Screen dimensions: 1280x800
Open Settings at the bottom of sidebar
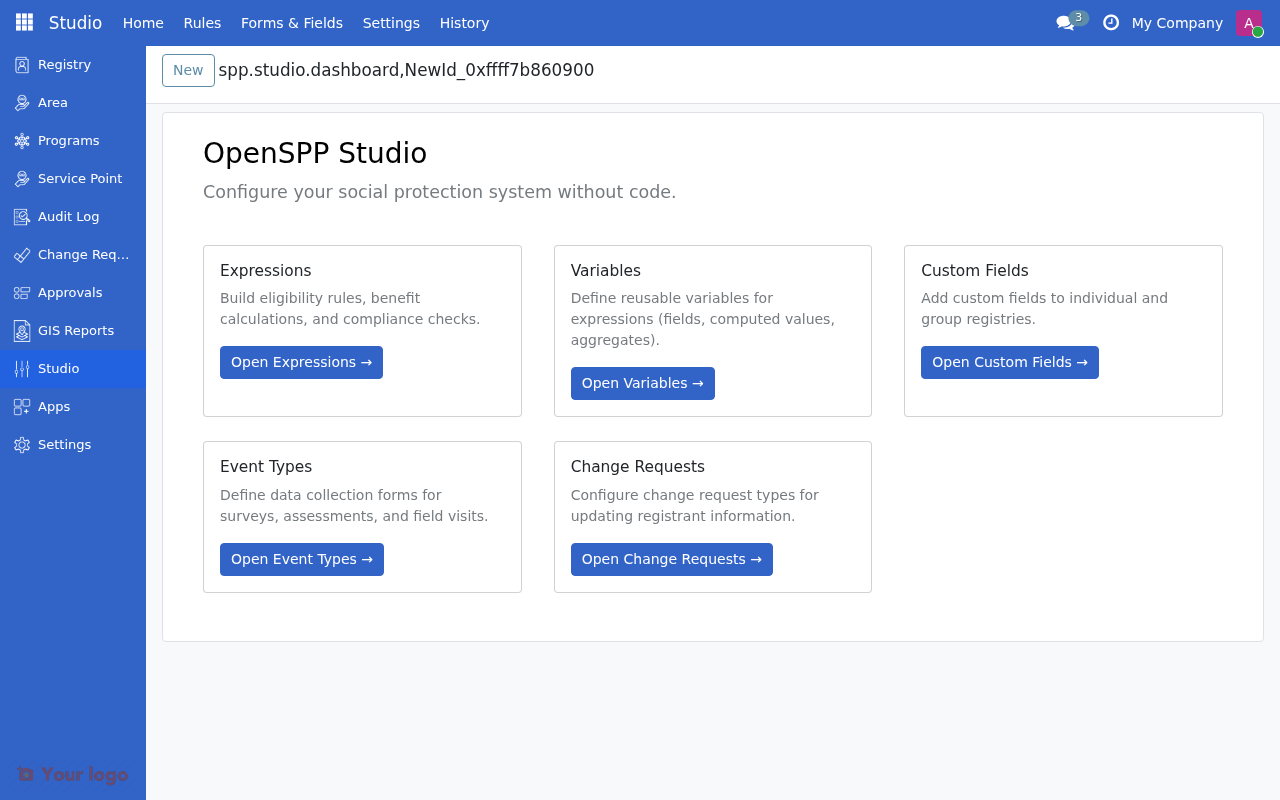pyautogui.click(x=64, y=444)
